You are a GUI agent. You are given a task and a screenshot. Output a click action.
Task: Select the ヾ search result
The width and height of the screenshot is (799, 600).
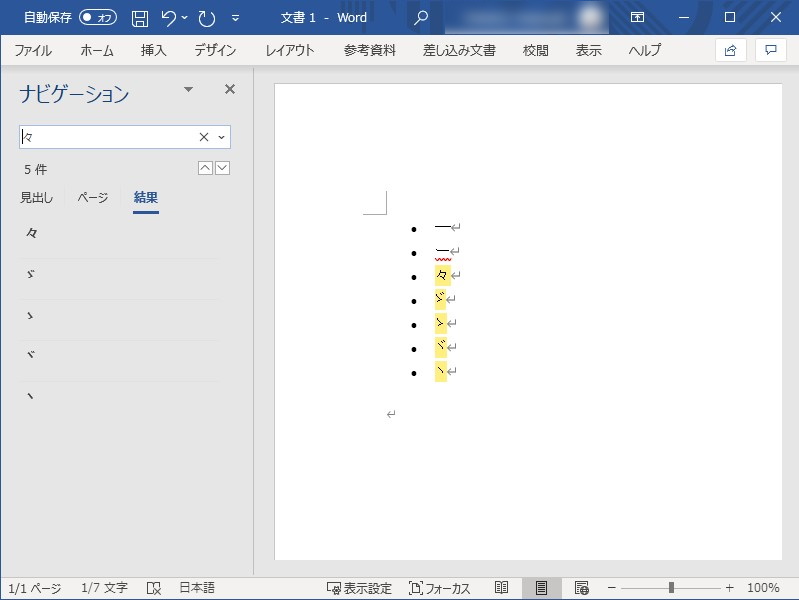coord(120,356)
